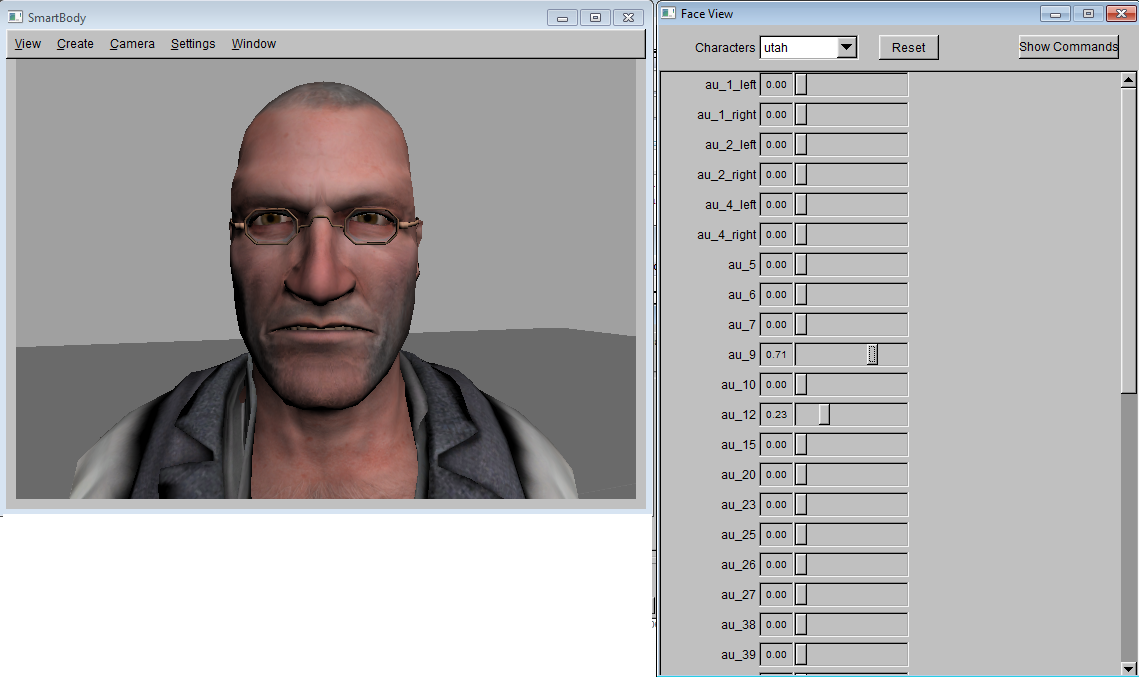Click the au_38 slider handle
This screenshot has height=677, width=1139.
pyautogui.click(x=801, y=624)
